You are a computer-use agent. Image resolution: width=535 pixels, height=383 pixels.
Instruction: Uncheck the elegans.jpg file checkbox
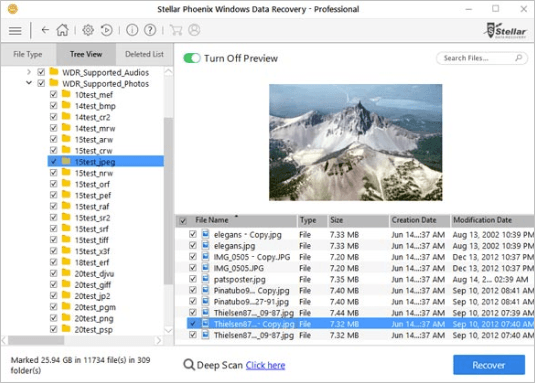(x=193, y=245)
